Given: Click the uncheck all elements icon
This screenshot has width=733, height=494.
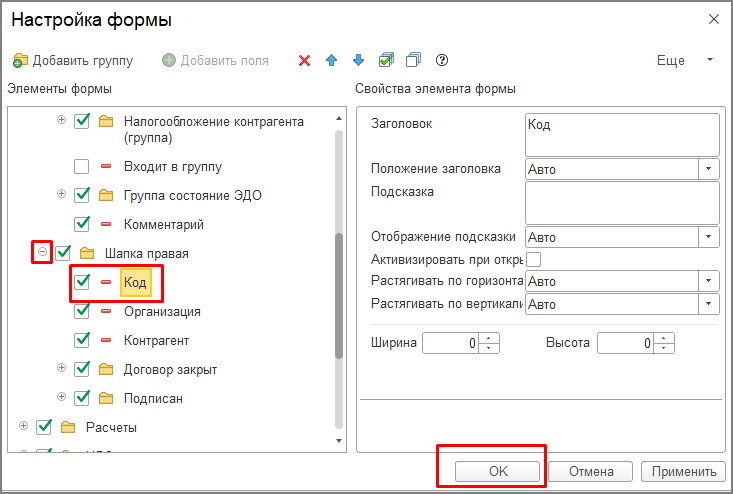Looking at the screenshot, I should [x=413, y=61].
